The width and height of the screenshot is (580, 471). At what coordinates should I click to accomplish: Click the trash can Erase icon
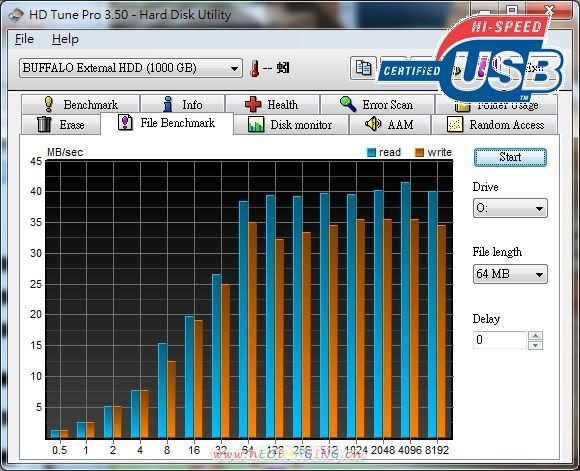coord(44,124)
